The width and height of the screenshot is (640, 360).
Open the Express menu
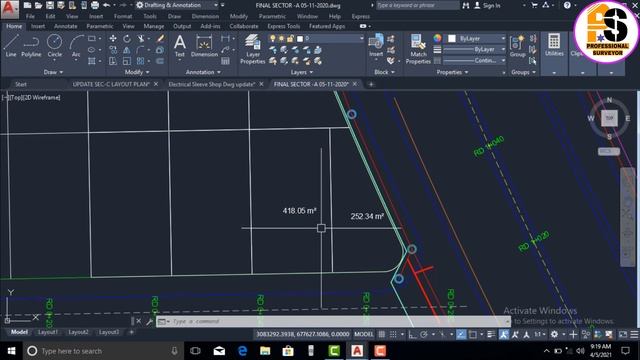[x=360, y=16]
